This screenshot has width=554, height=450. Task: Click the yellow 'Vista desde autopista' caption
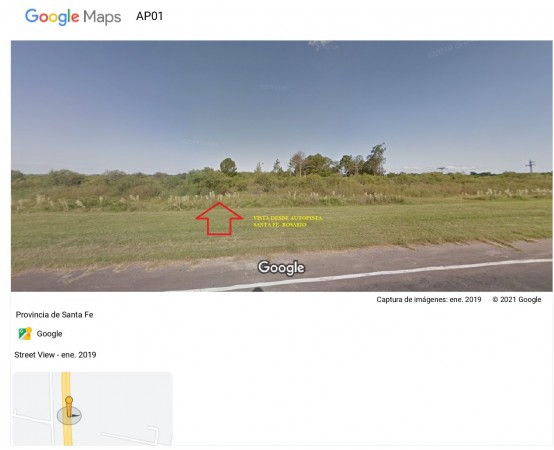tap(288, 221)
